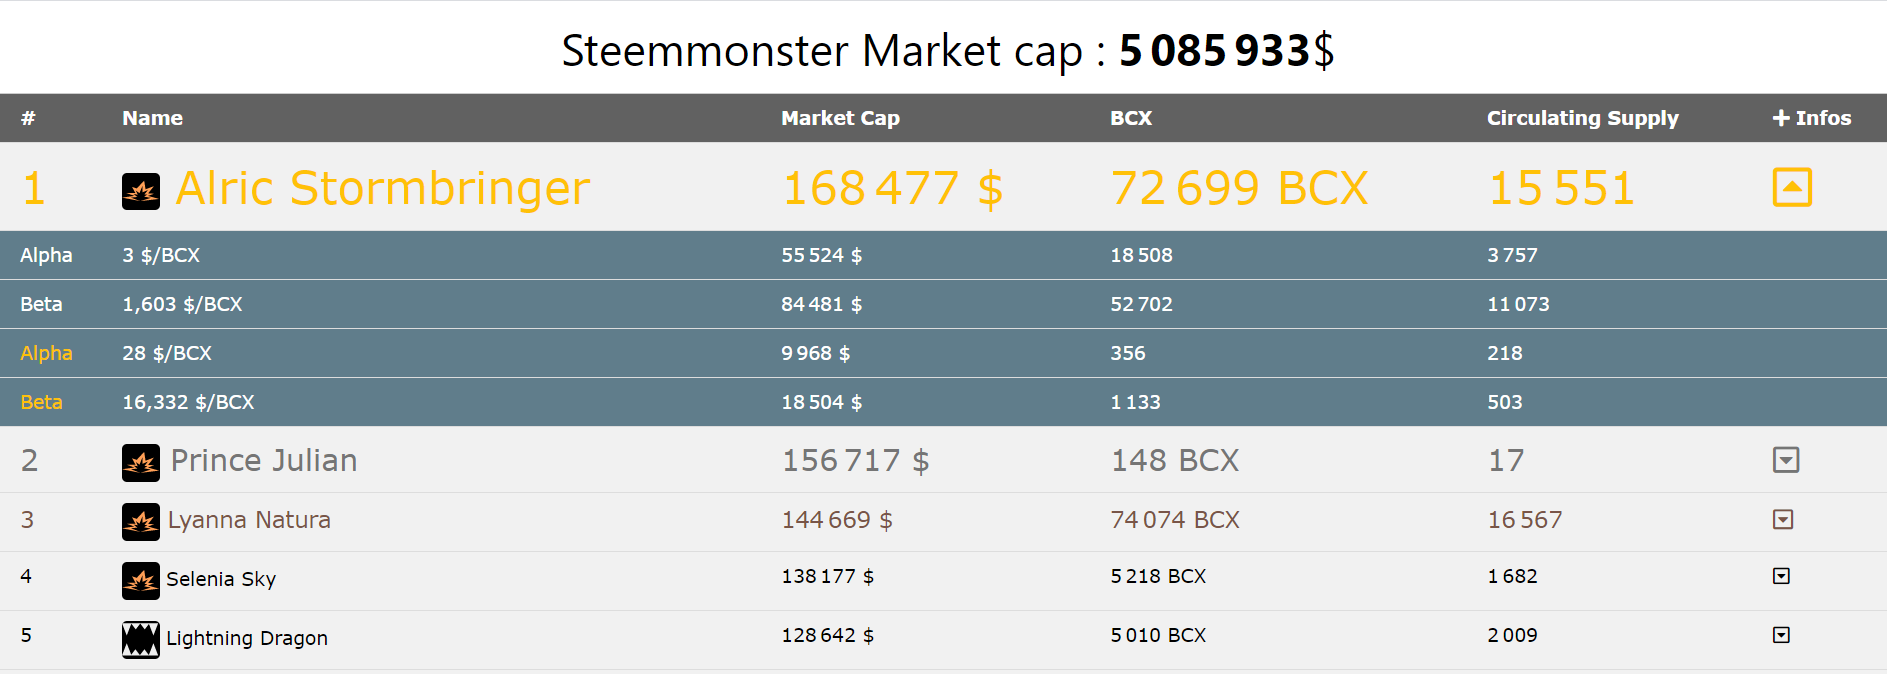Viewport: 1887px width, 674px height.
Task: Click the BCX column header
Action: pos(1130,118)
